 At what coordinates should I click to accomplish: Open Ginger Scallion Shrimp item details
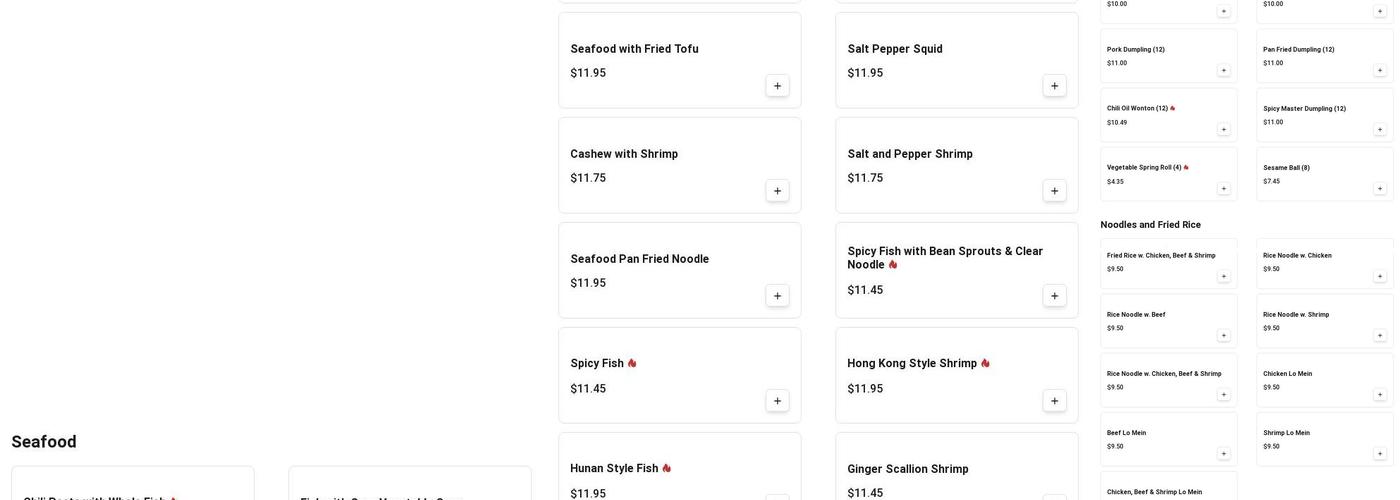pos(907,469)
